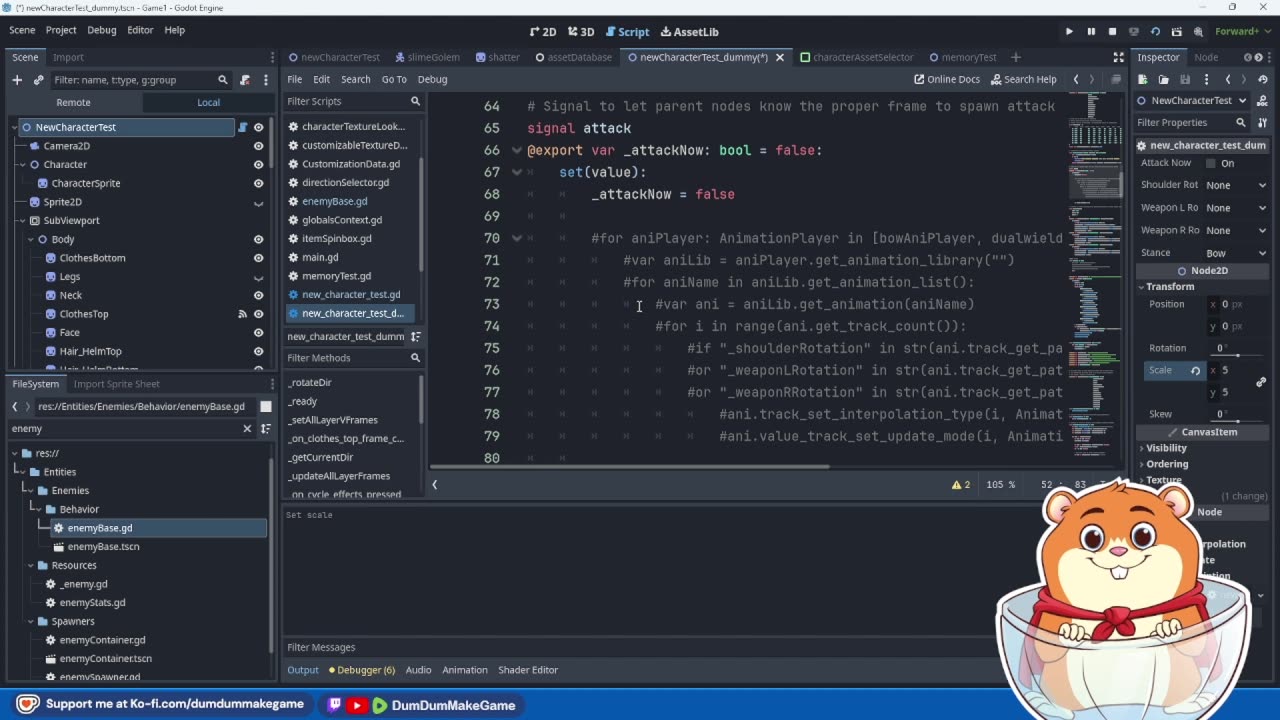Image resolution: width=1280 pixels, height=720 pixels.
Task: Toggle scripts panel arrow below the editor
Action: 434,484
